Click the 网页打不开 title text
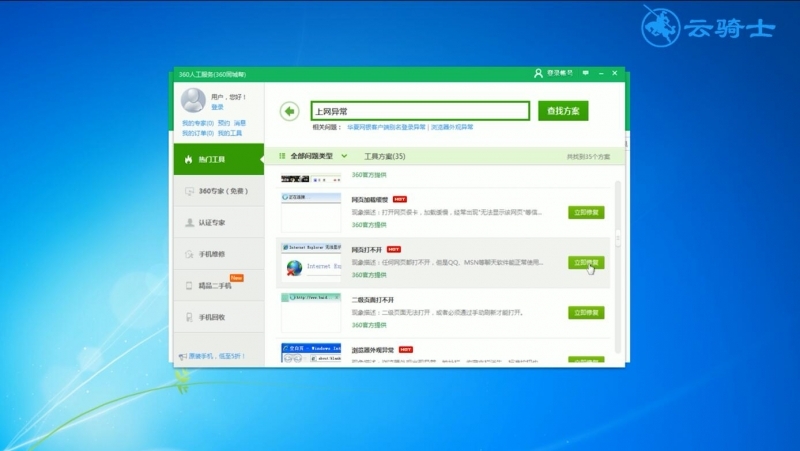Viewport: 800px width, 451px height. (367, 249)
